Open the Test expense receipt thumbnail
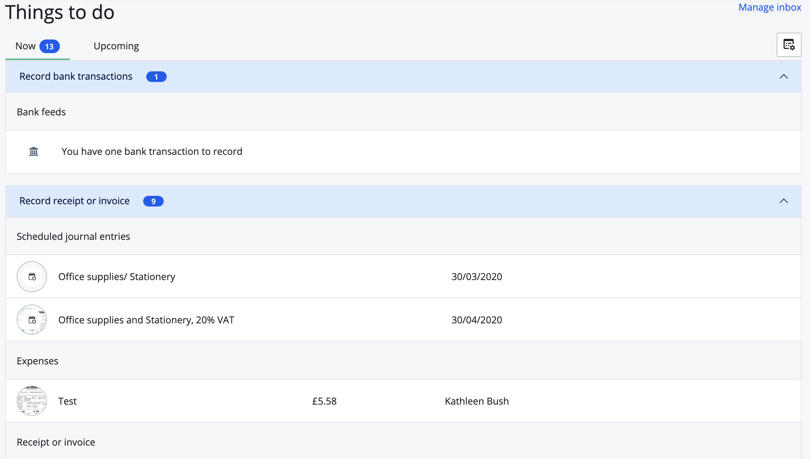Viewport: 810px width, 459px height. [32, 401]
